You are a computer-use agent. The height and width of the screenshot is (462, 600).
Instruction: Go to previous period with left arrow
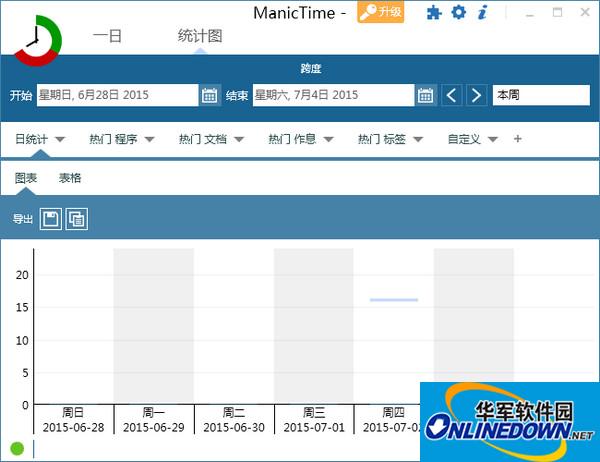[x=452, y=95]
